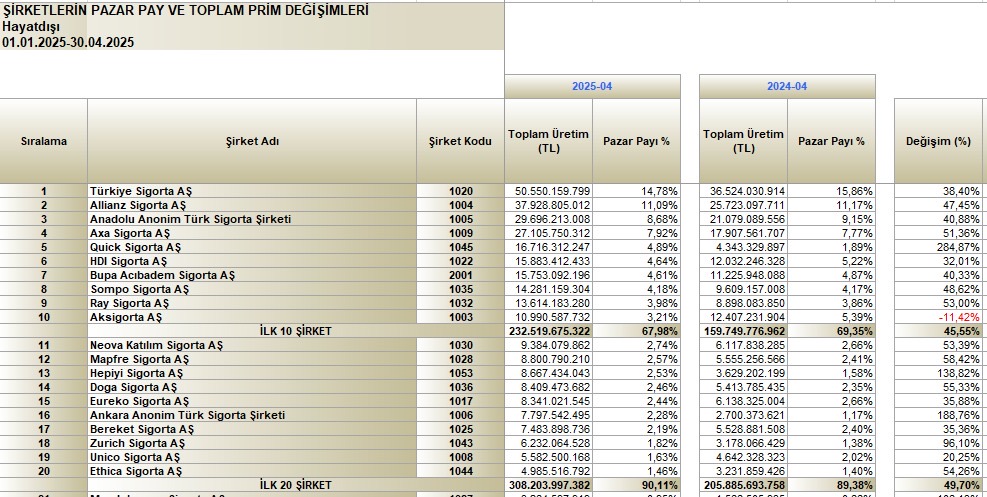The width and height of the screenshot is (987, 497).
Task: Click company code 1053 cell
Action: [x=460, y=373]
